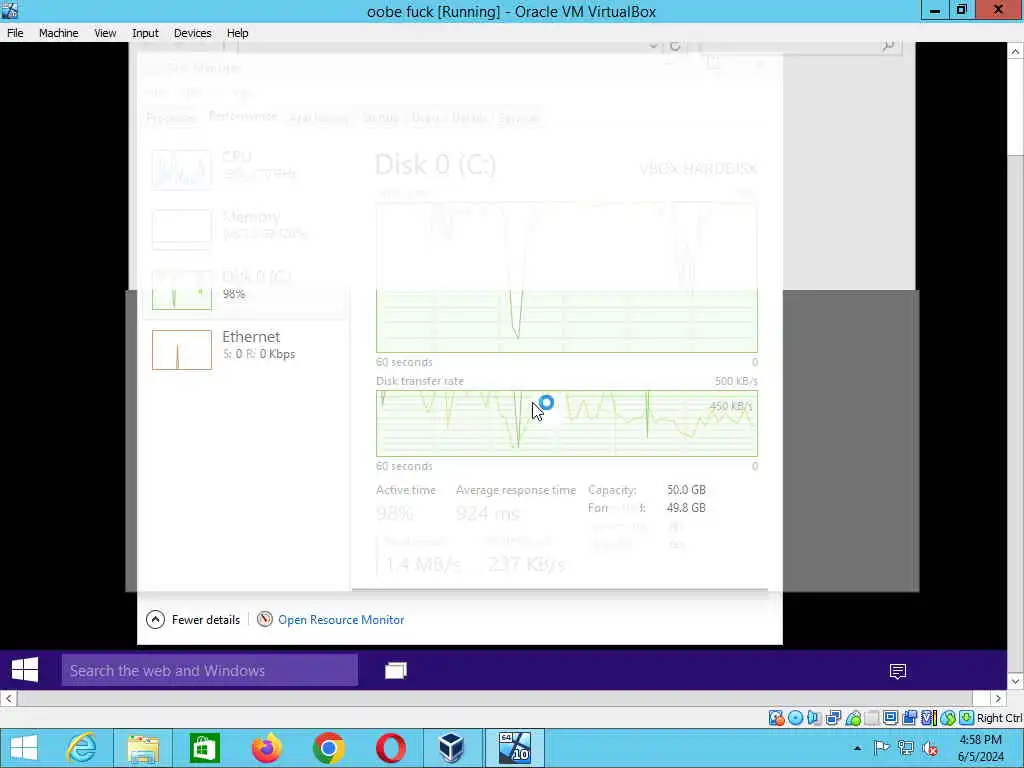Click the muted volume tray icon
This screenshot has height=768, width=1024.
pos(930,748)
